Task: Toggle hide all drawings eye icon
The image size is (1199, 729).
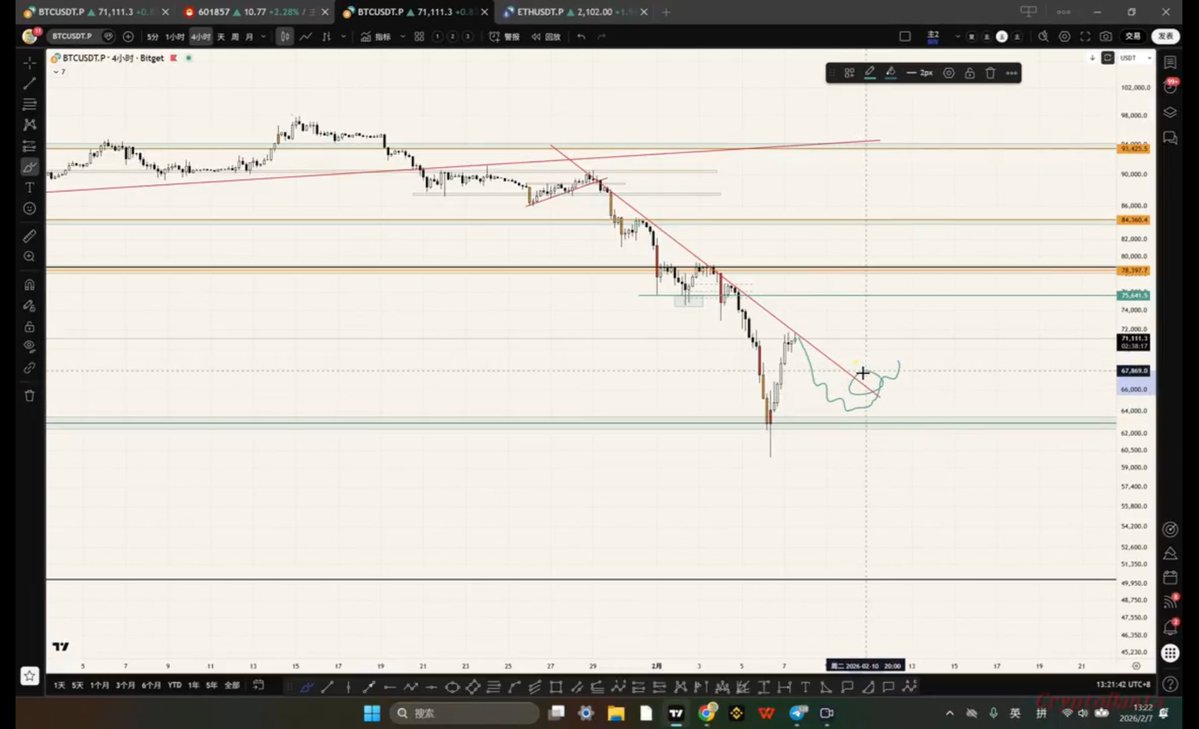Action: tap(30, 347)
